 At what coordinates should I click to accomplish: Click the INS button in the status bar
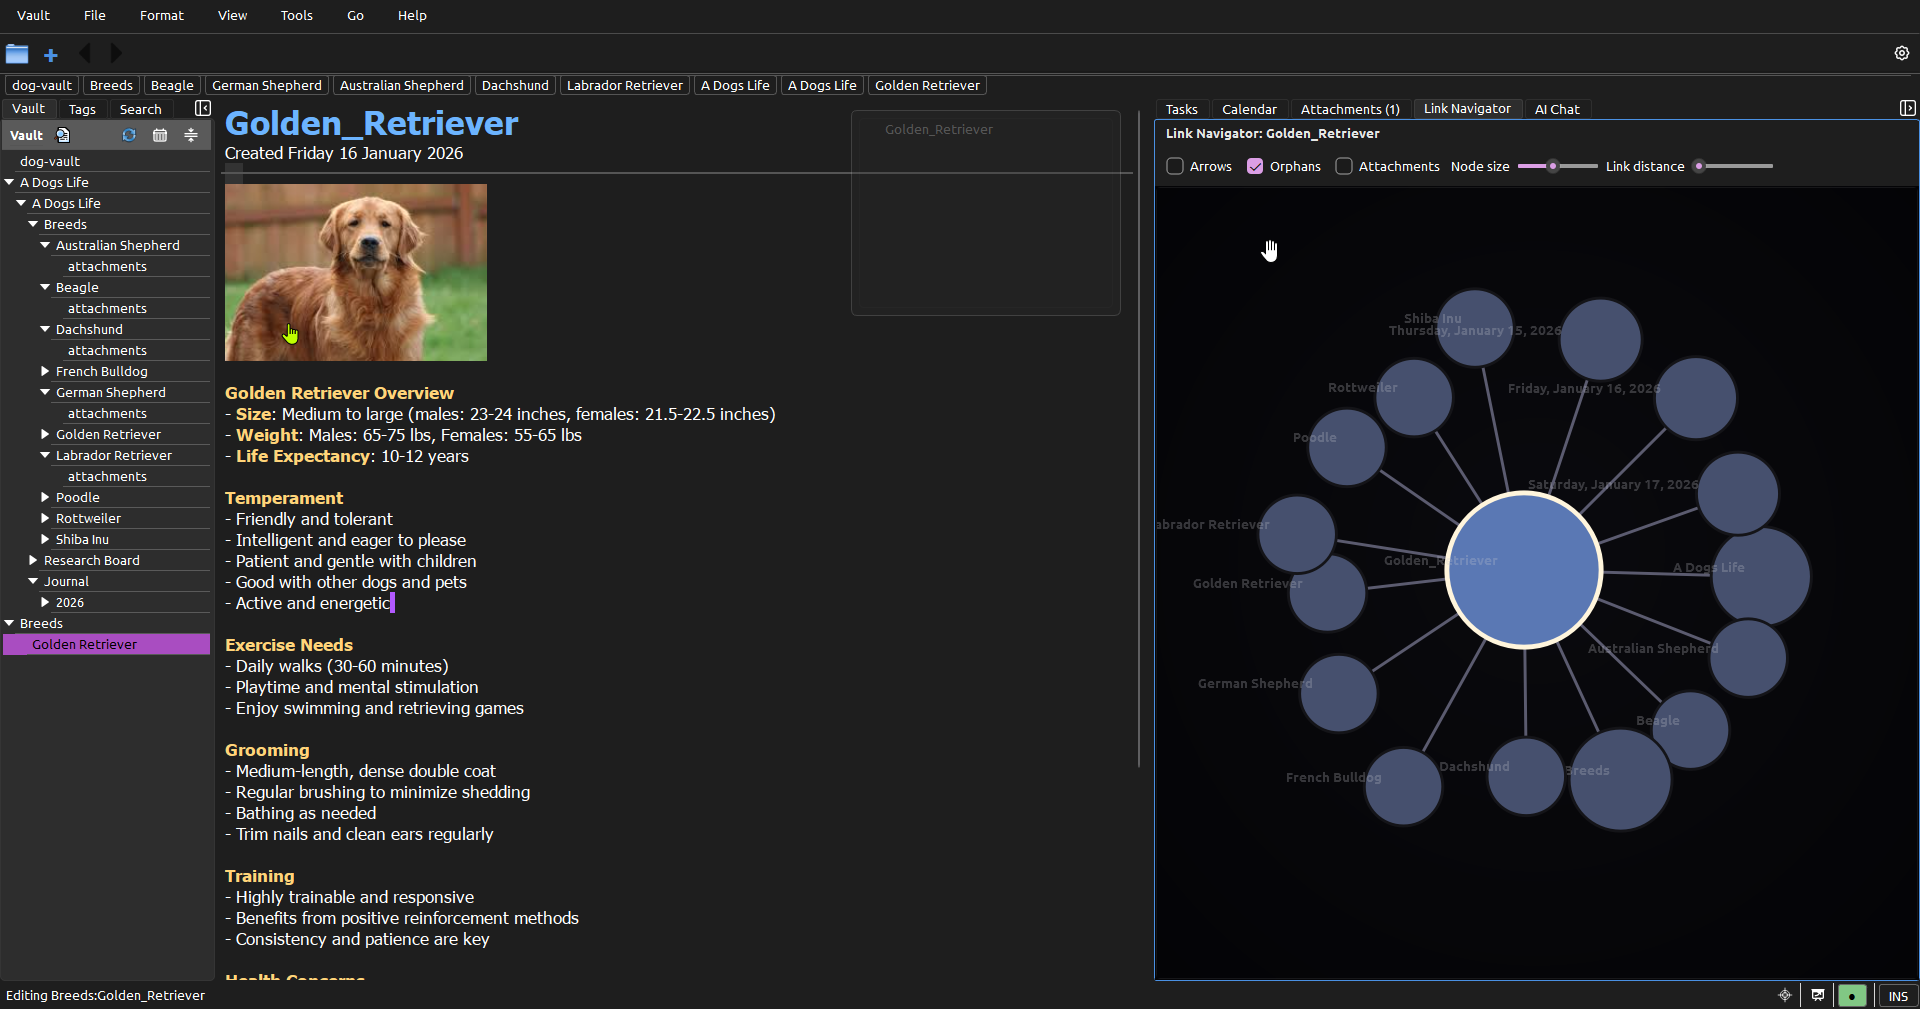(x=1897, y=995)
